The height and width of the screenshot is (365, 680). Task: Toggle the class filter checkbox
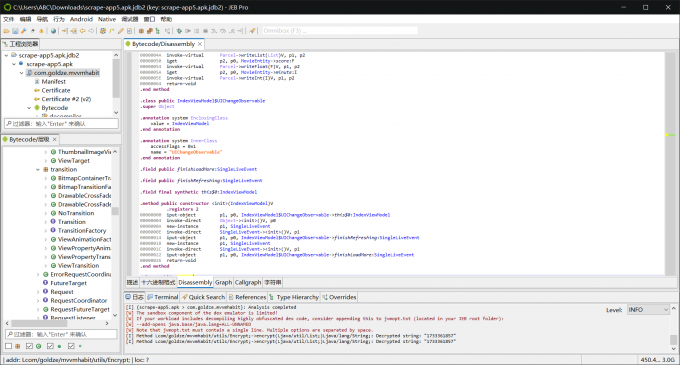click(x=29, y=346)
